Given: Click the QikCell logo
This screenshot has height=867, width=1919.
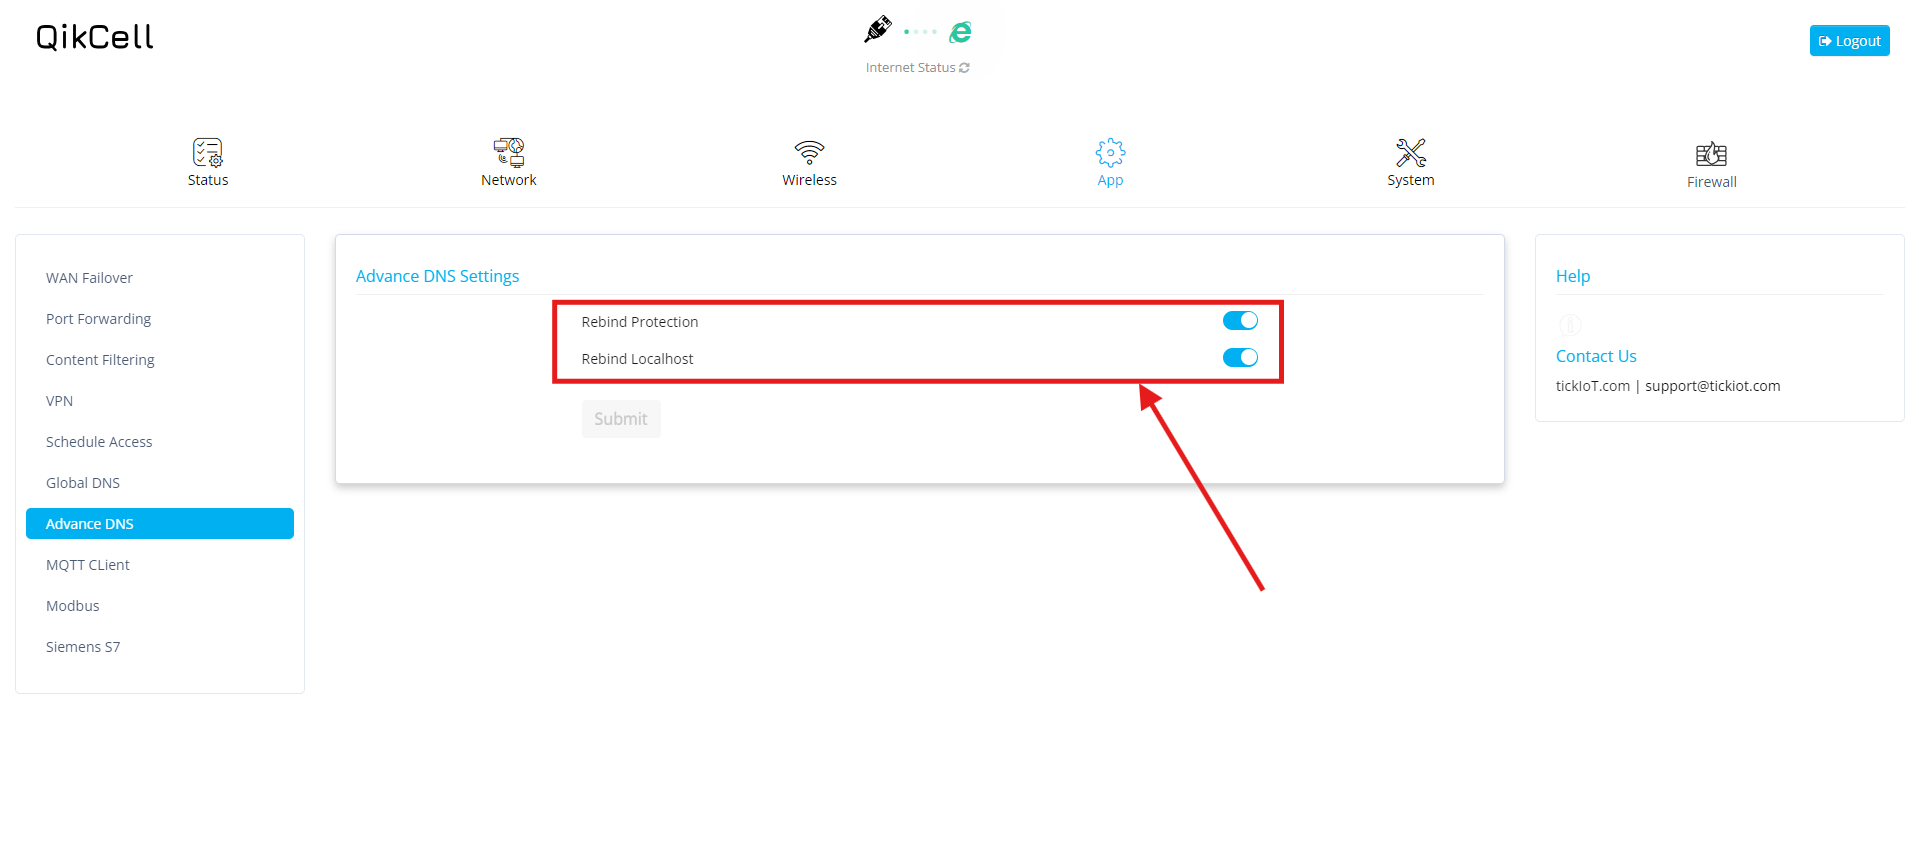Looking at the screenshot, I should (x=95, y=38).
